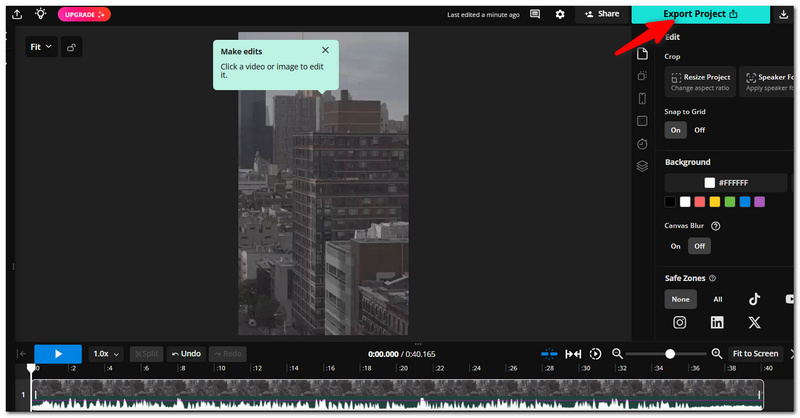The width and height of the screenshot is (800, 418).
Task: Select the resize layers sidebar icon
Action: point(642,76)
